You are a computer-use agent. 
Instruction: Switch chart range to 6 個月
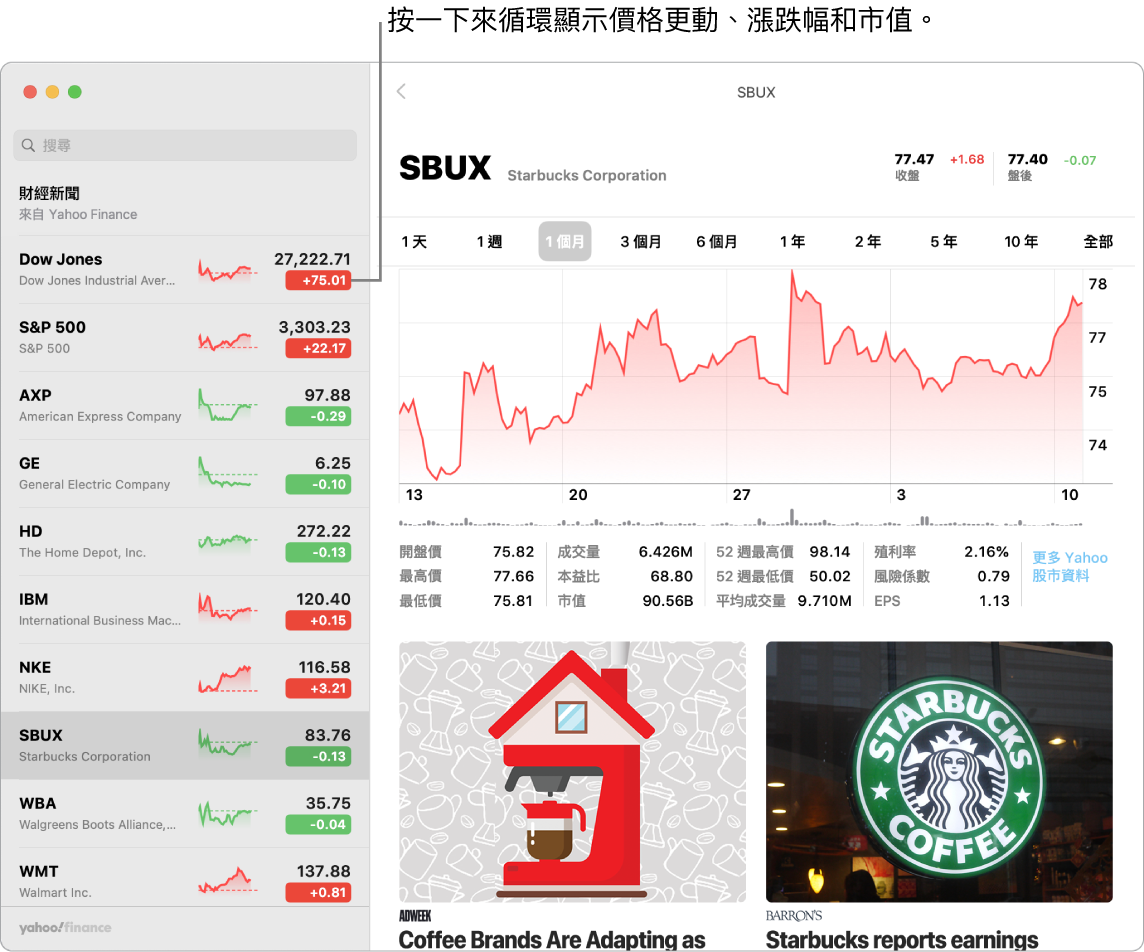click(x=716, y=241)
